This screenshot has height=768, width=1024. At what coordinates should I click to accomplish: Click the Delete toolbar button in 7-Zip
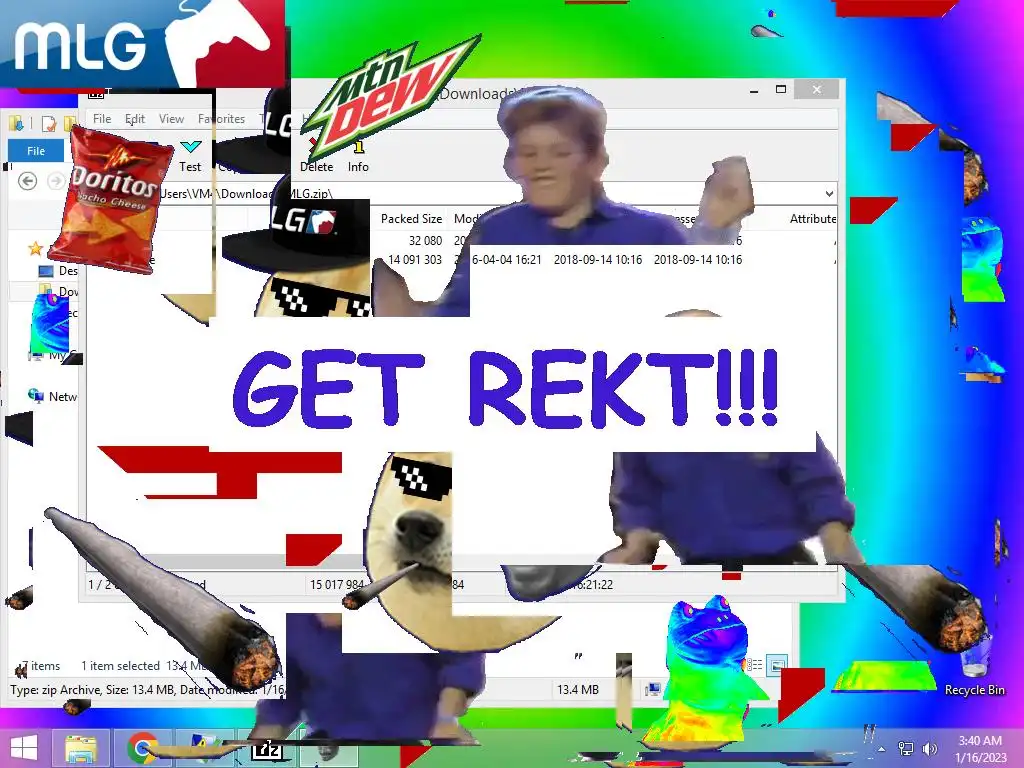316,155
